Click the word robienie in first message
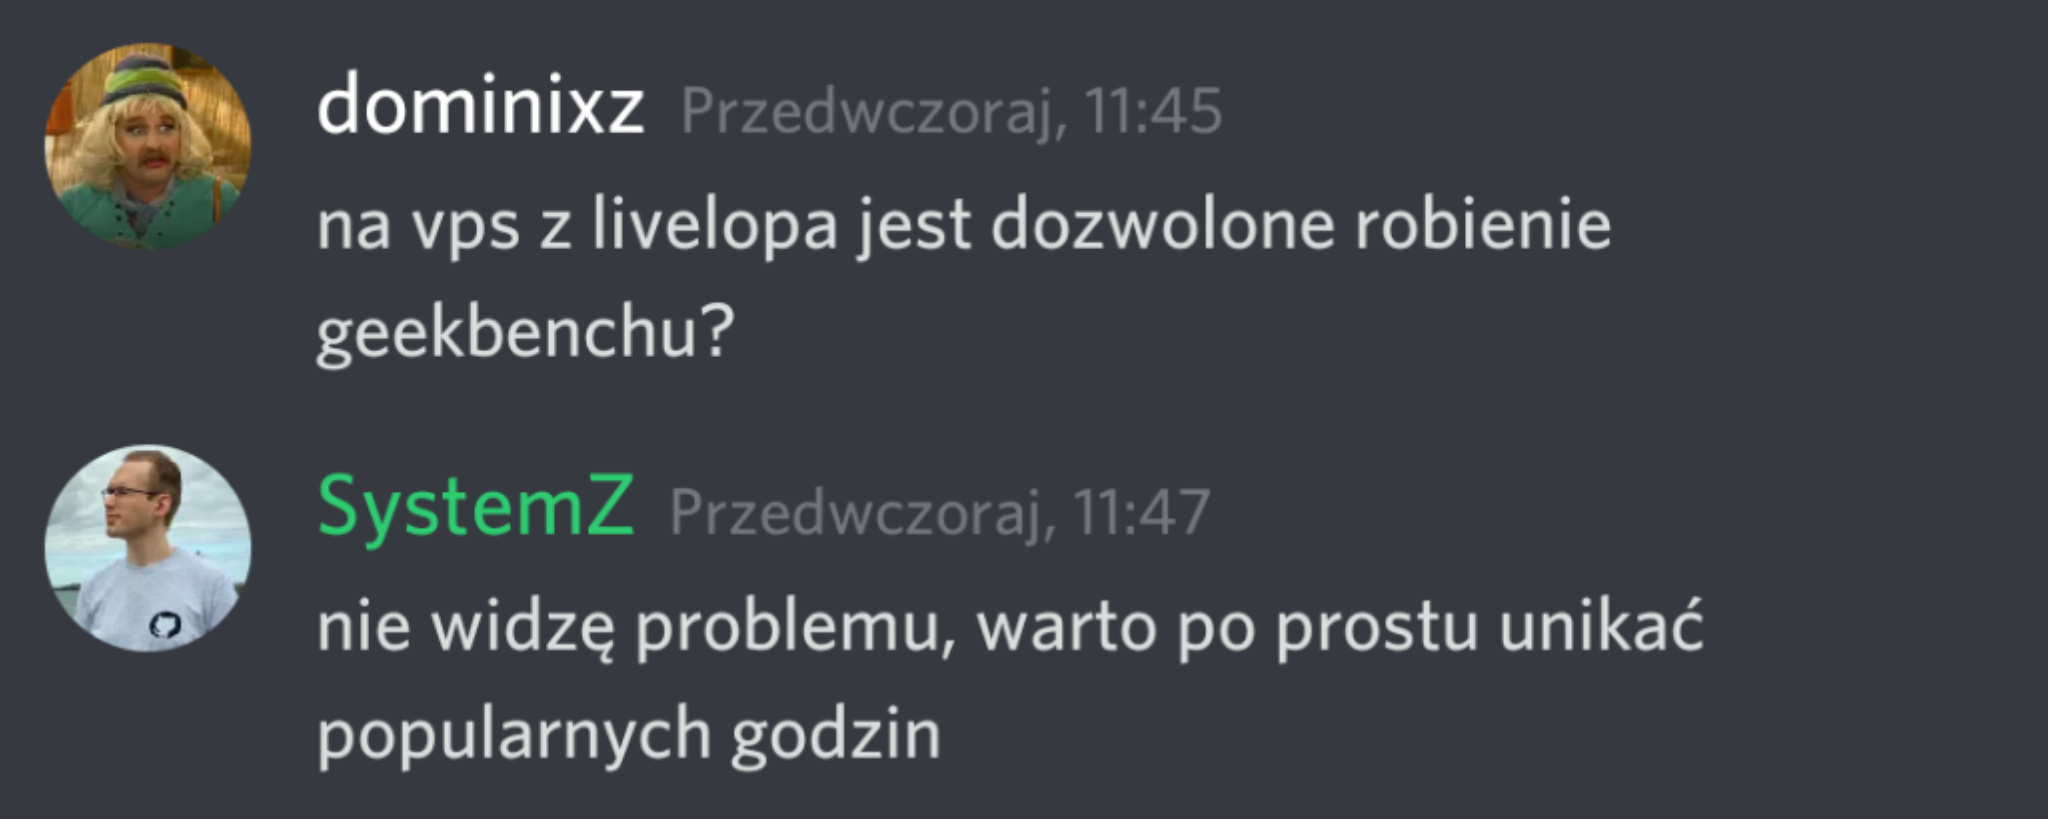2048x819 pixels. pyautogui.click(x=1483, y=224)
